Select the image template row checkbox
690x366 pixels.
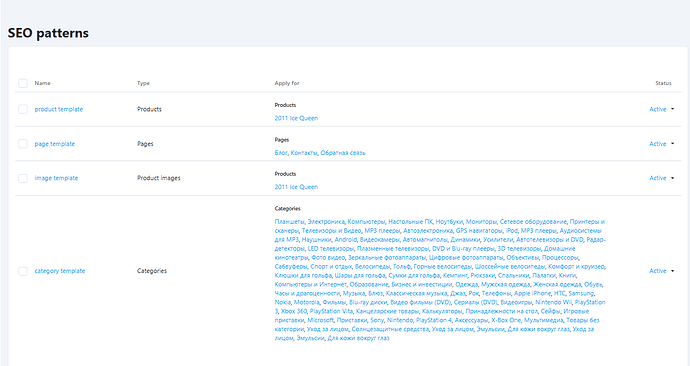pyautogui.click(x=23, y=178)
